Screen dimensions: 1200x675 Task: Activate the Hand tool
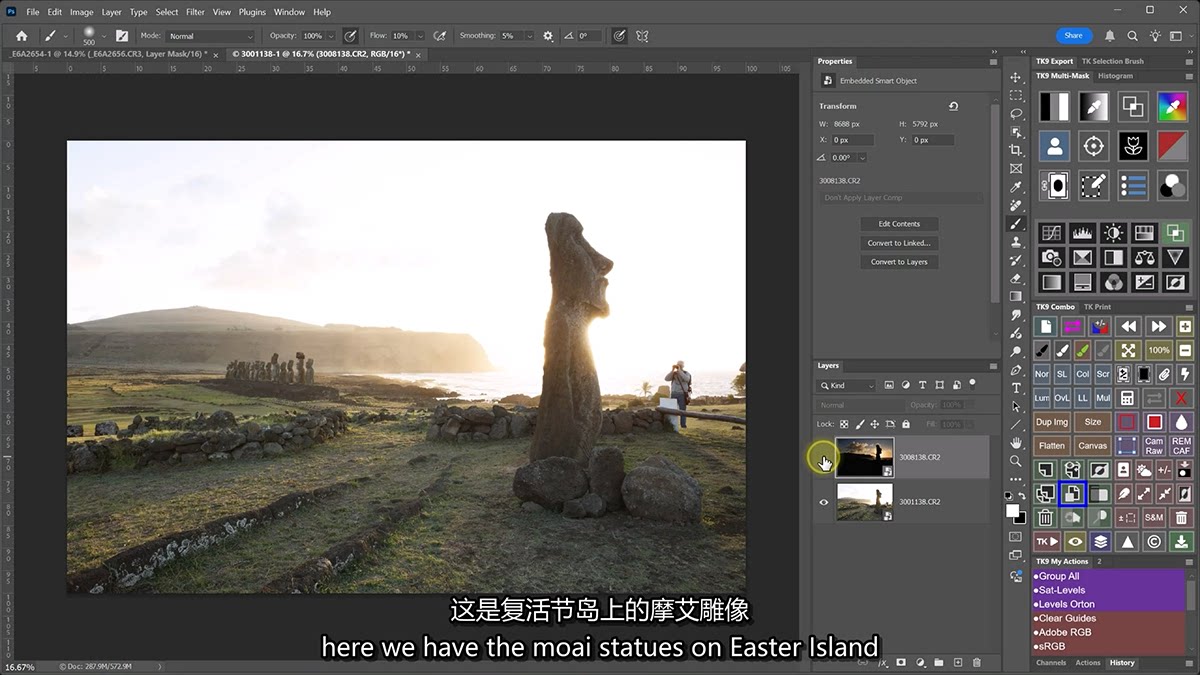[x=1016, y=442]
